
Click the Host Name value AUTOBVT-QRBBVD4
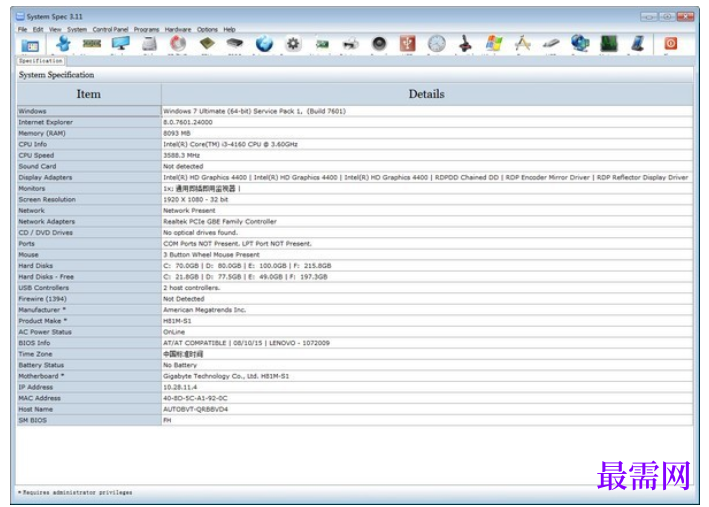195,409
